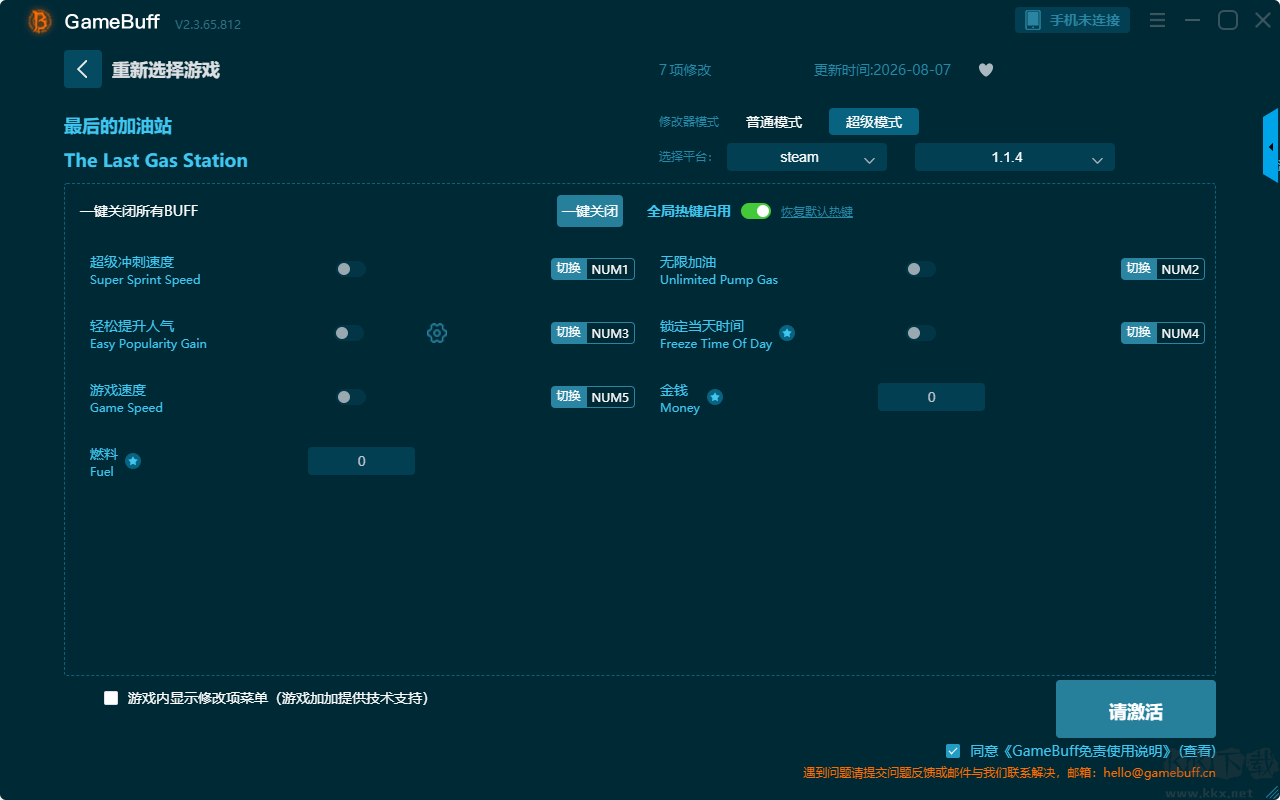The image size is (1280, 800).
Task: Click the 7项修改 count text
Action: 685,70
